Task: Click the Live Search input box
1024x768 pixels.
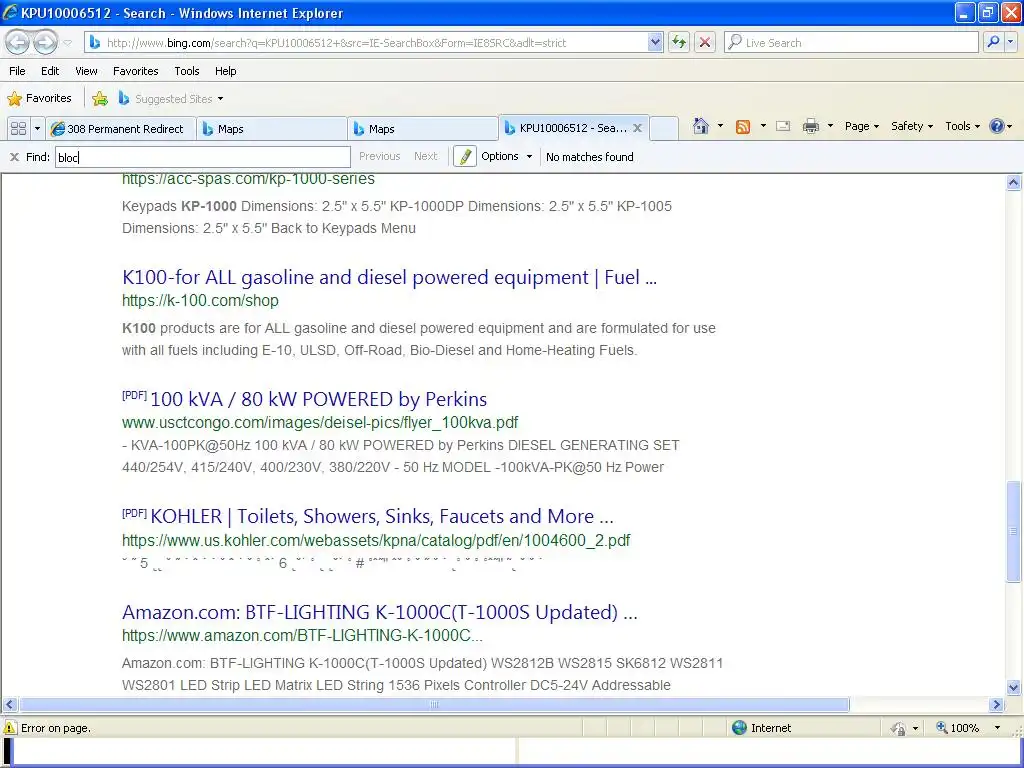Action: (851, 42)
